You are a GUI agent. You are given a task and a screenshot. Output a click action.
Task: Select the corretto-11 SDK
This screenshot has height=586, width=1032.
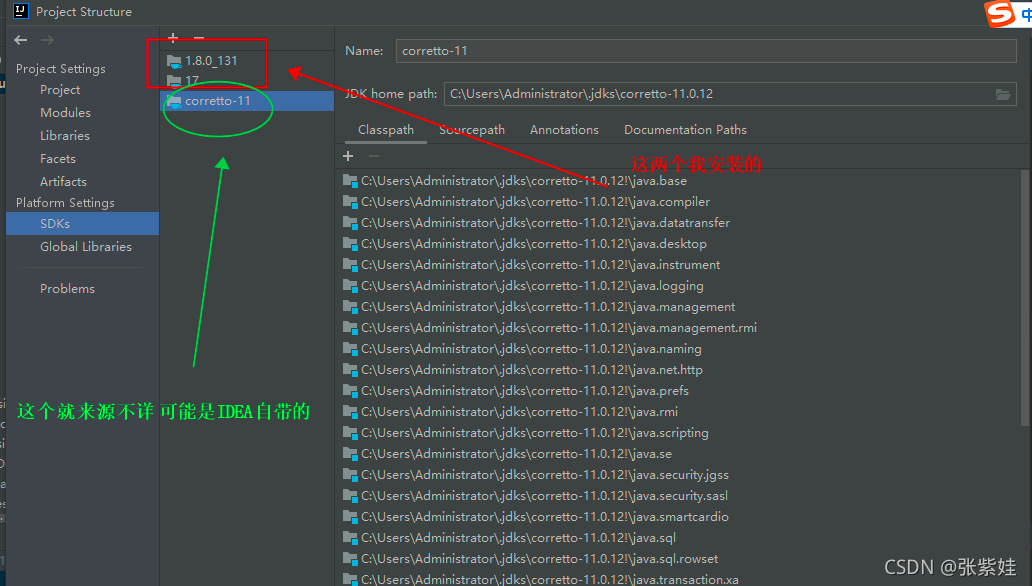(x=247, y=101)
